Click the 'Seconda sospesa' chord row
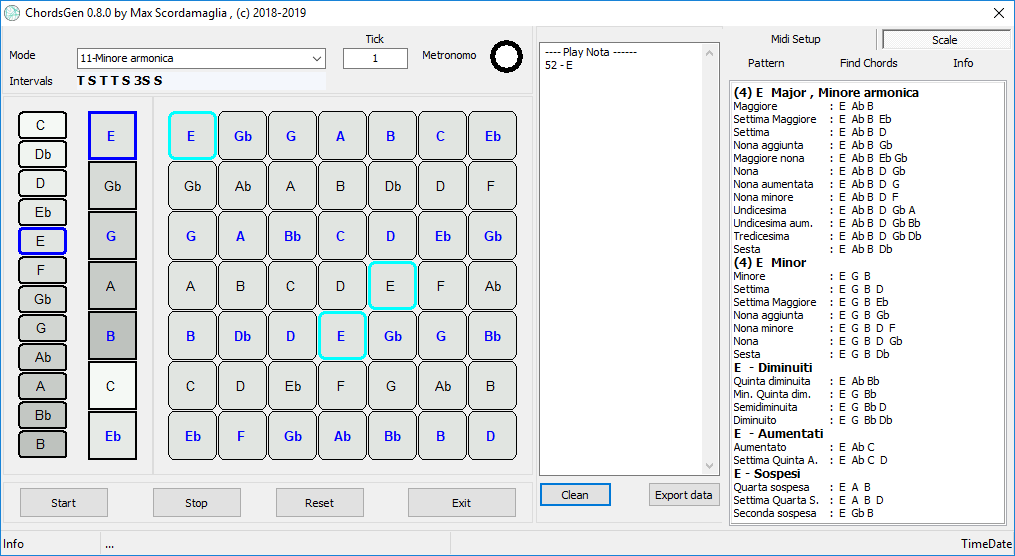 (803, 513)
